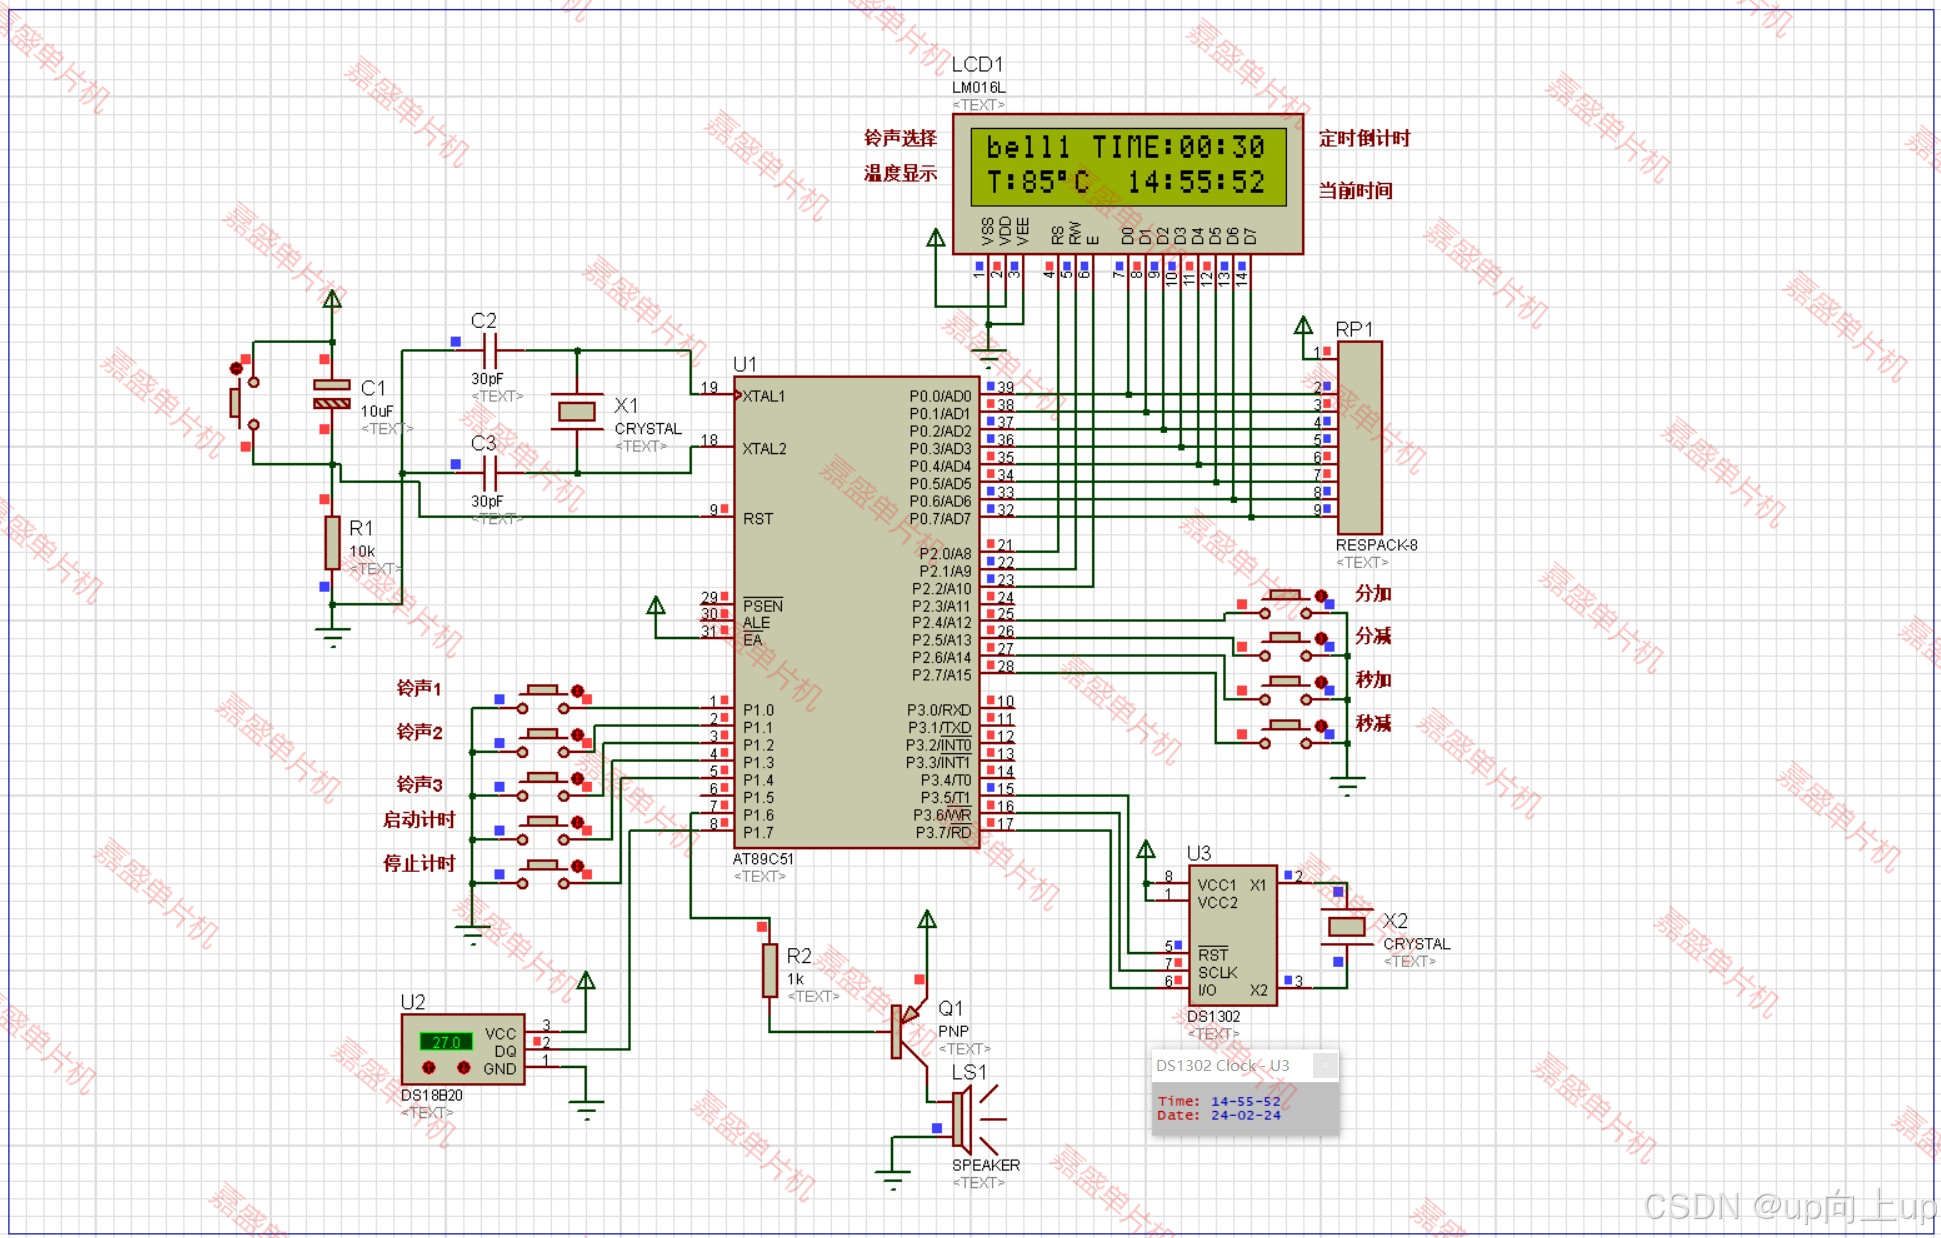
Task: Toggle the latch dot on 秒加 button
Action: coord(1321,682)
